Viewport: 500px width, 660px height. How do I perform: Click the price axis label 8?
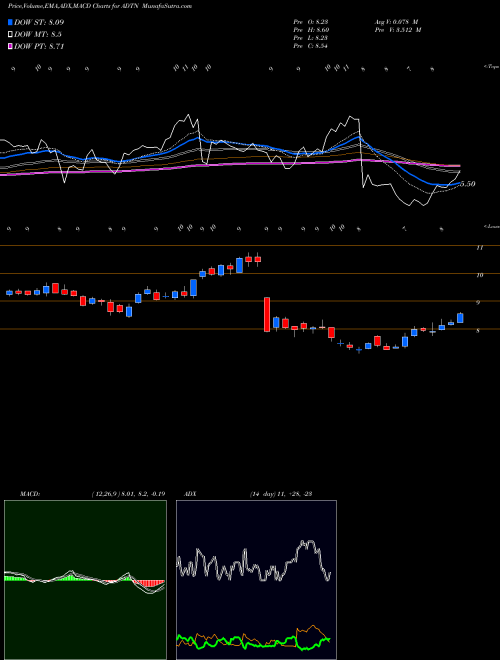(x=478, y=331)
